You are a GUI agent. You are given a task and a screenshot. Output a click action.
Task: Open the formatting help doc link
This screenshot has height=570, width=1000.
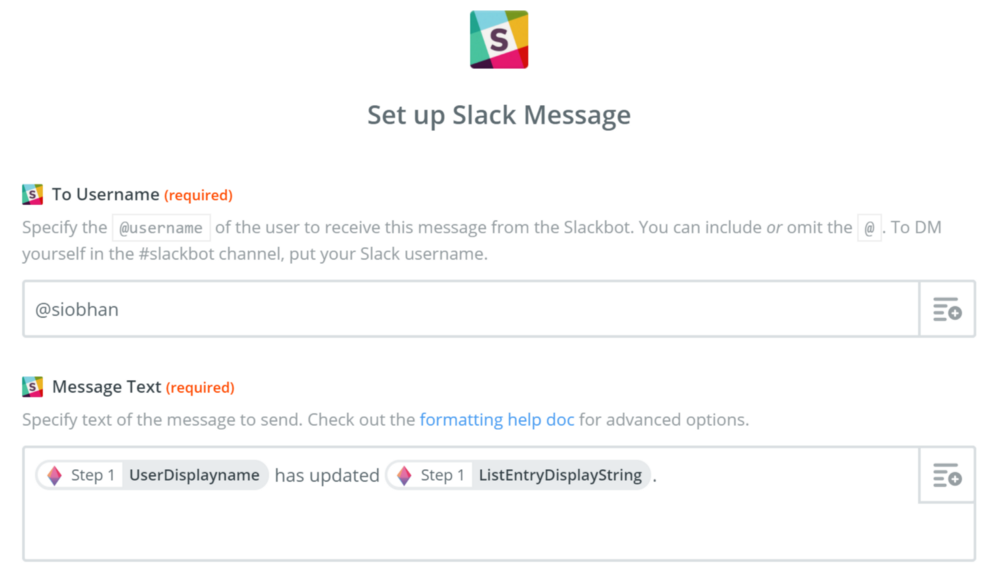pos(497,420)
